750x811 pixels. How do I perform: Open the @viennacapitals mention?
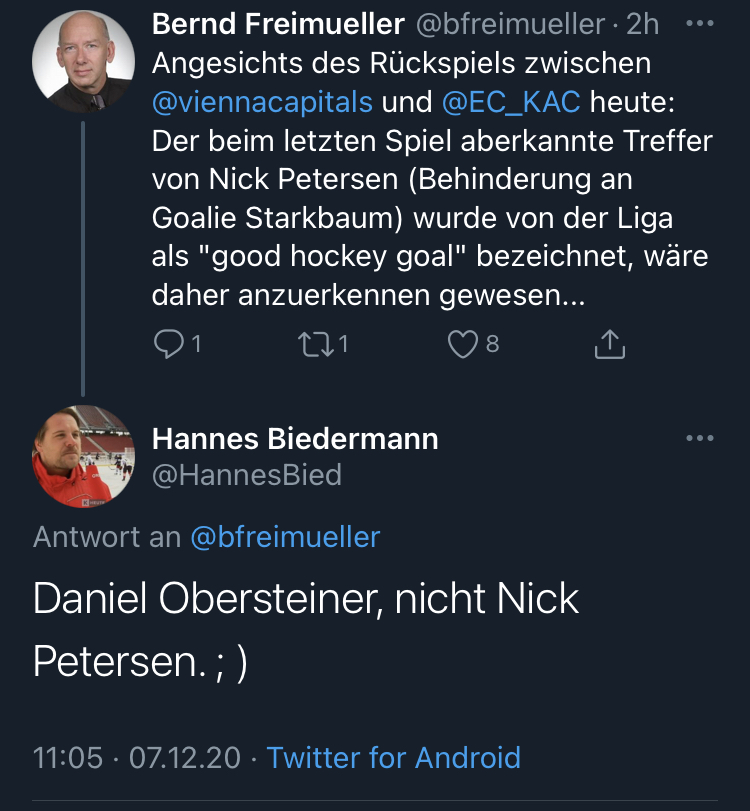pos(262,101)
